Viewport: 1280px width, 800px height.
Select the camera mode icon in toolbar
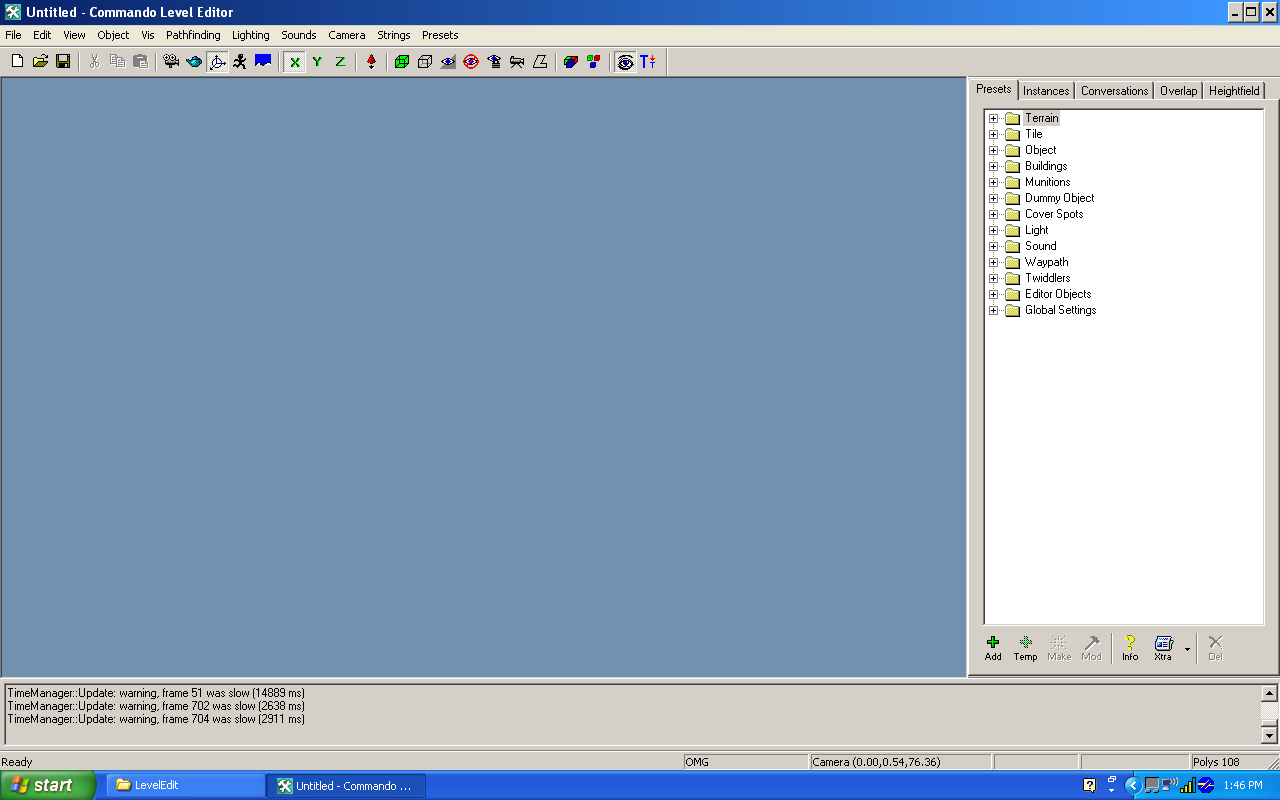171,62
